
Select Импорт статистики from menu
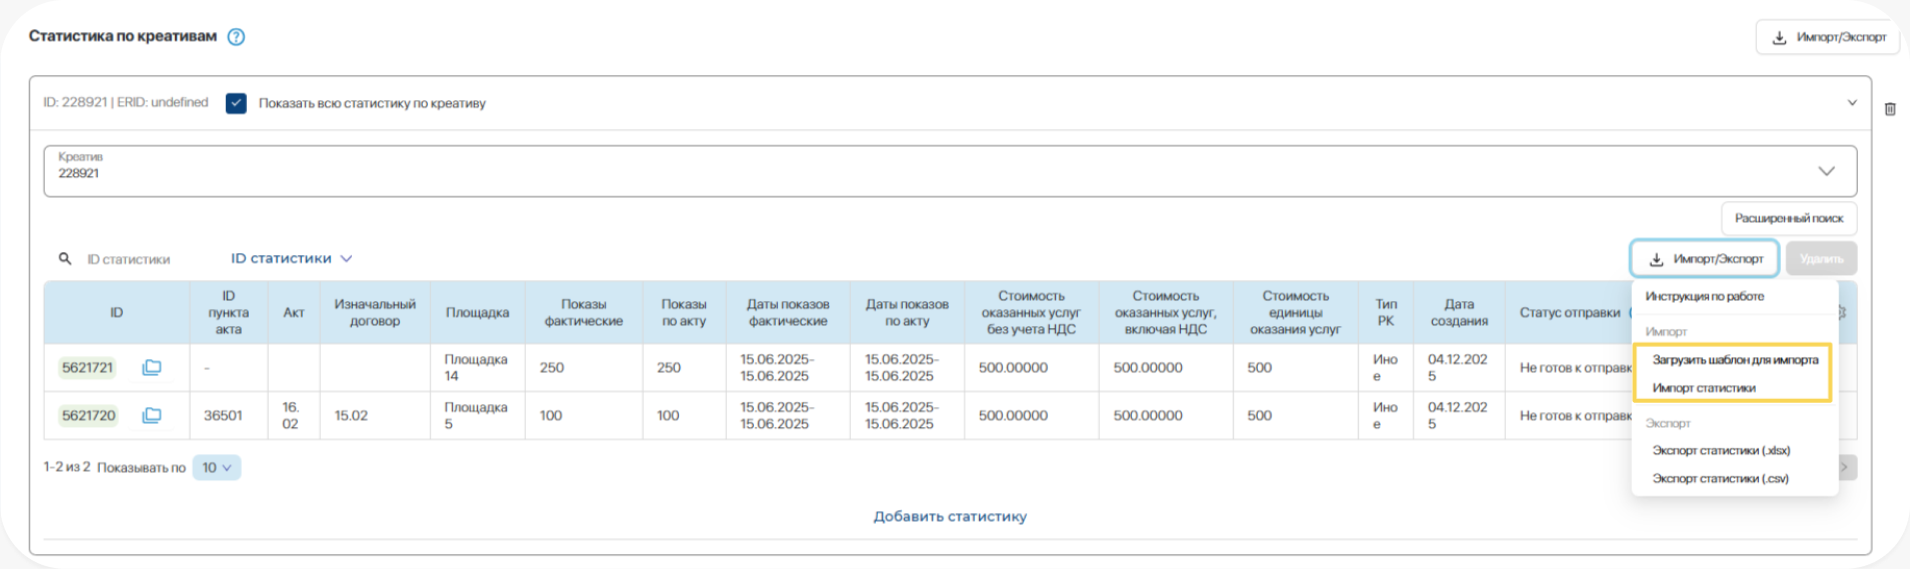click(1703, 388)
